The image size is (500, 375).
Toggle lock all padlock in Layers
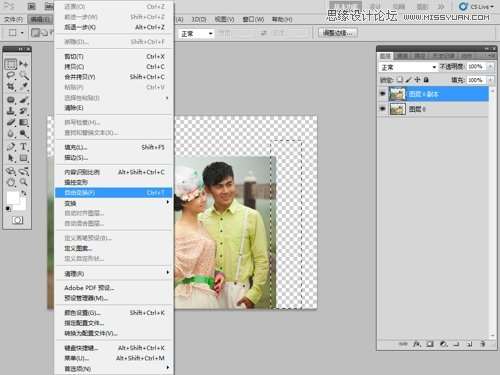(426, 80)
